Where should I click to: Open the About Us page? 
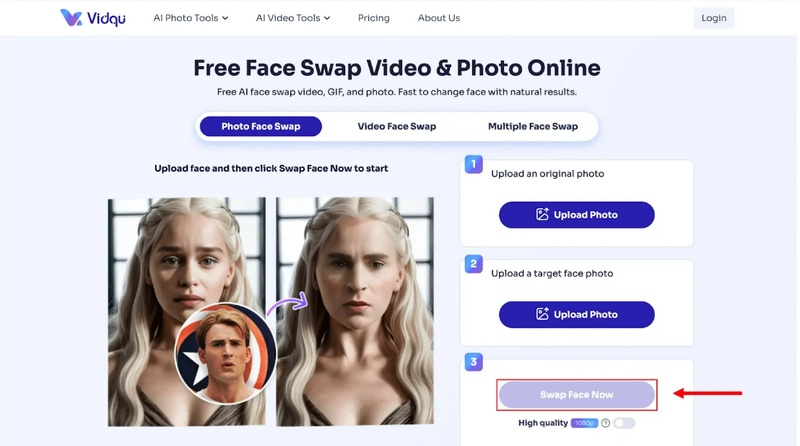pyautogui.click(x=439, y=18)
